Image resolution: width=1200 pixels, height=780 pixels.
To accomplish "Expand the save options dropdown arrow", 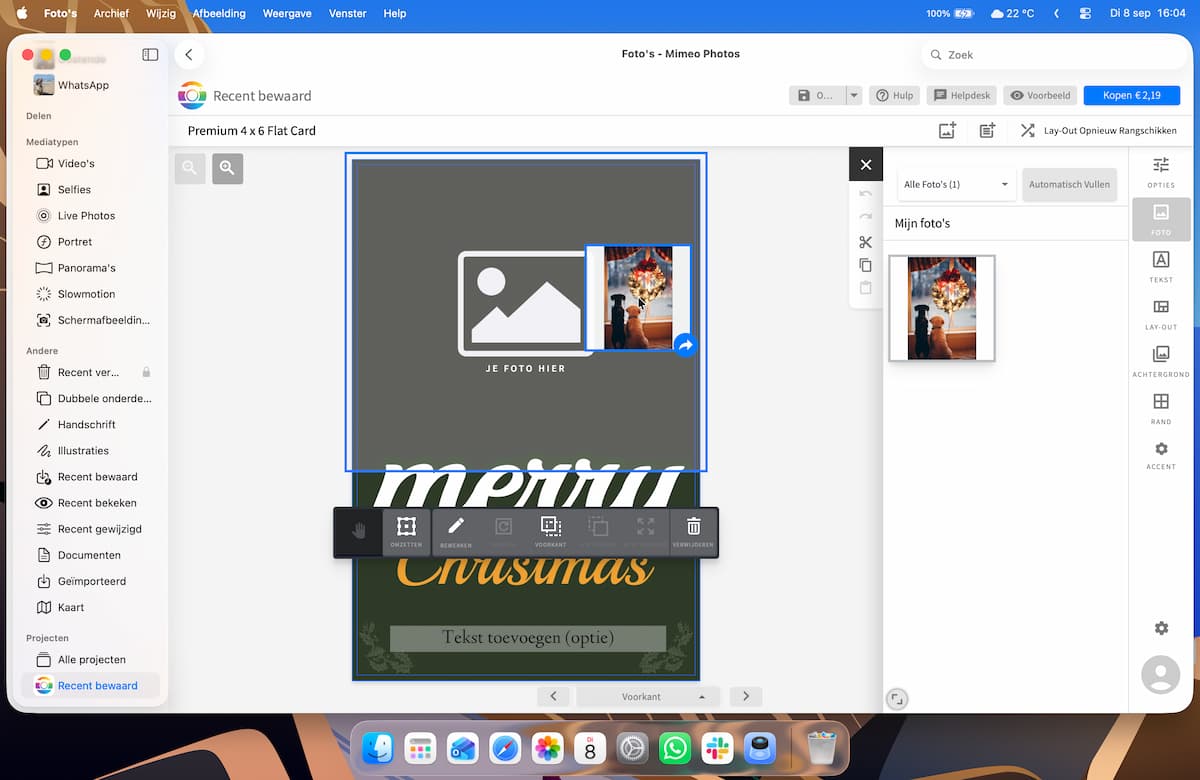I will 853,96.
